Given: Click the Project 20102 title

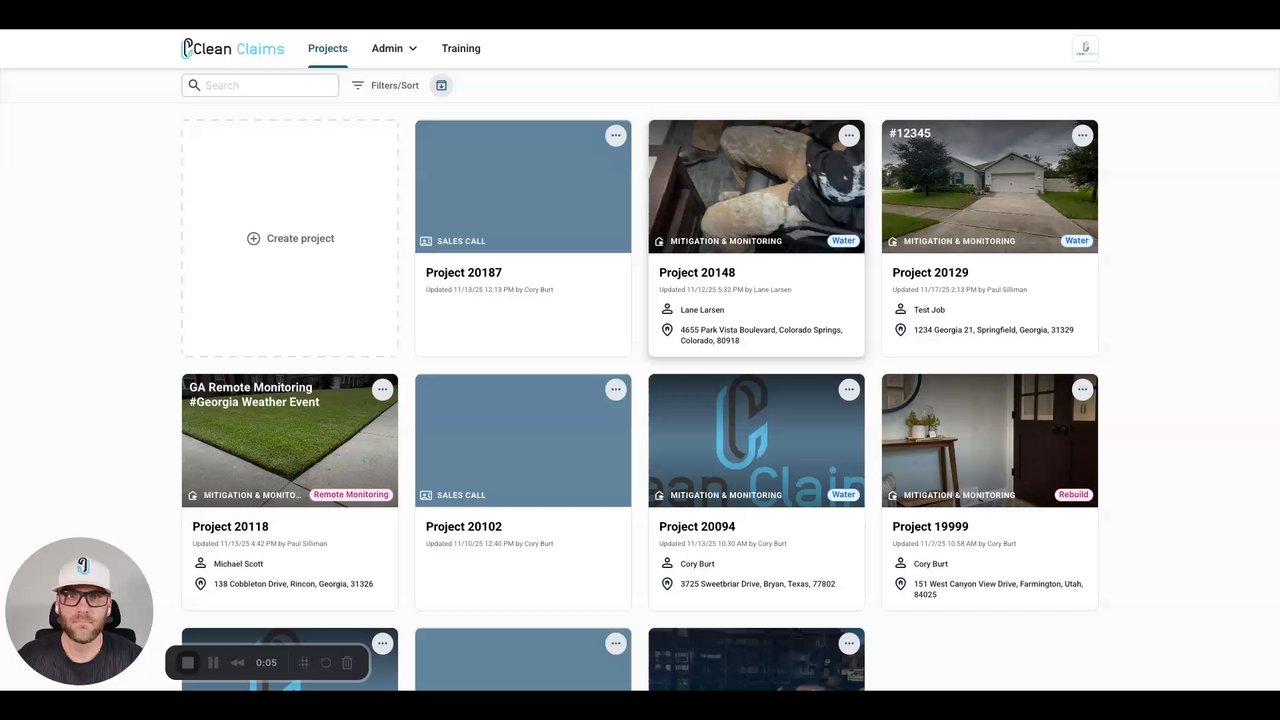Looking at the screenshot, I should tap(464, 527).
